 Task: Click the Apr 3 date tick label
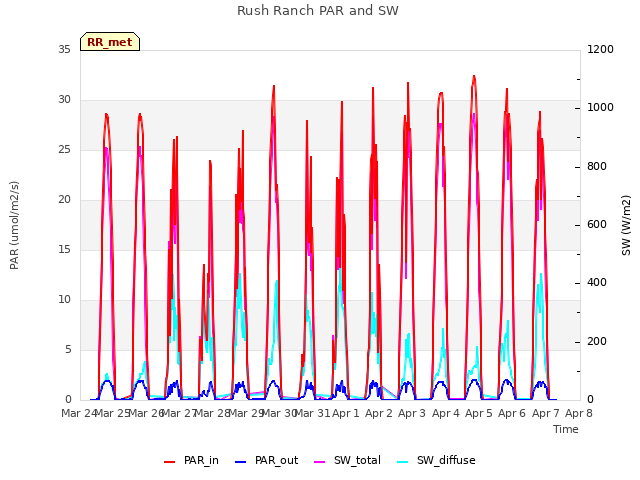coord(412,413)
